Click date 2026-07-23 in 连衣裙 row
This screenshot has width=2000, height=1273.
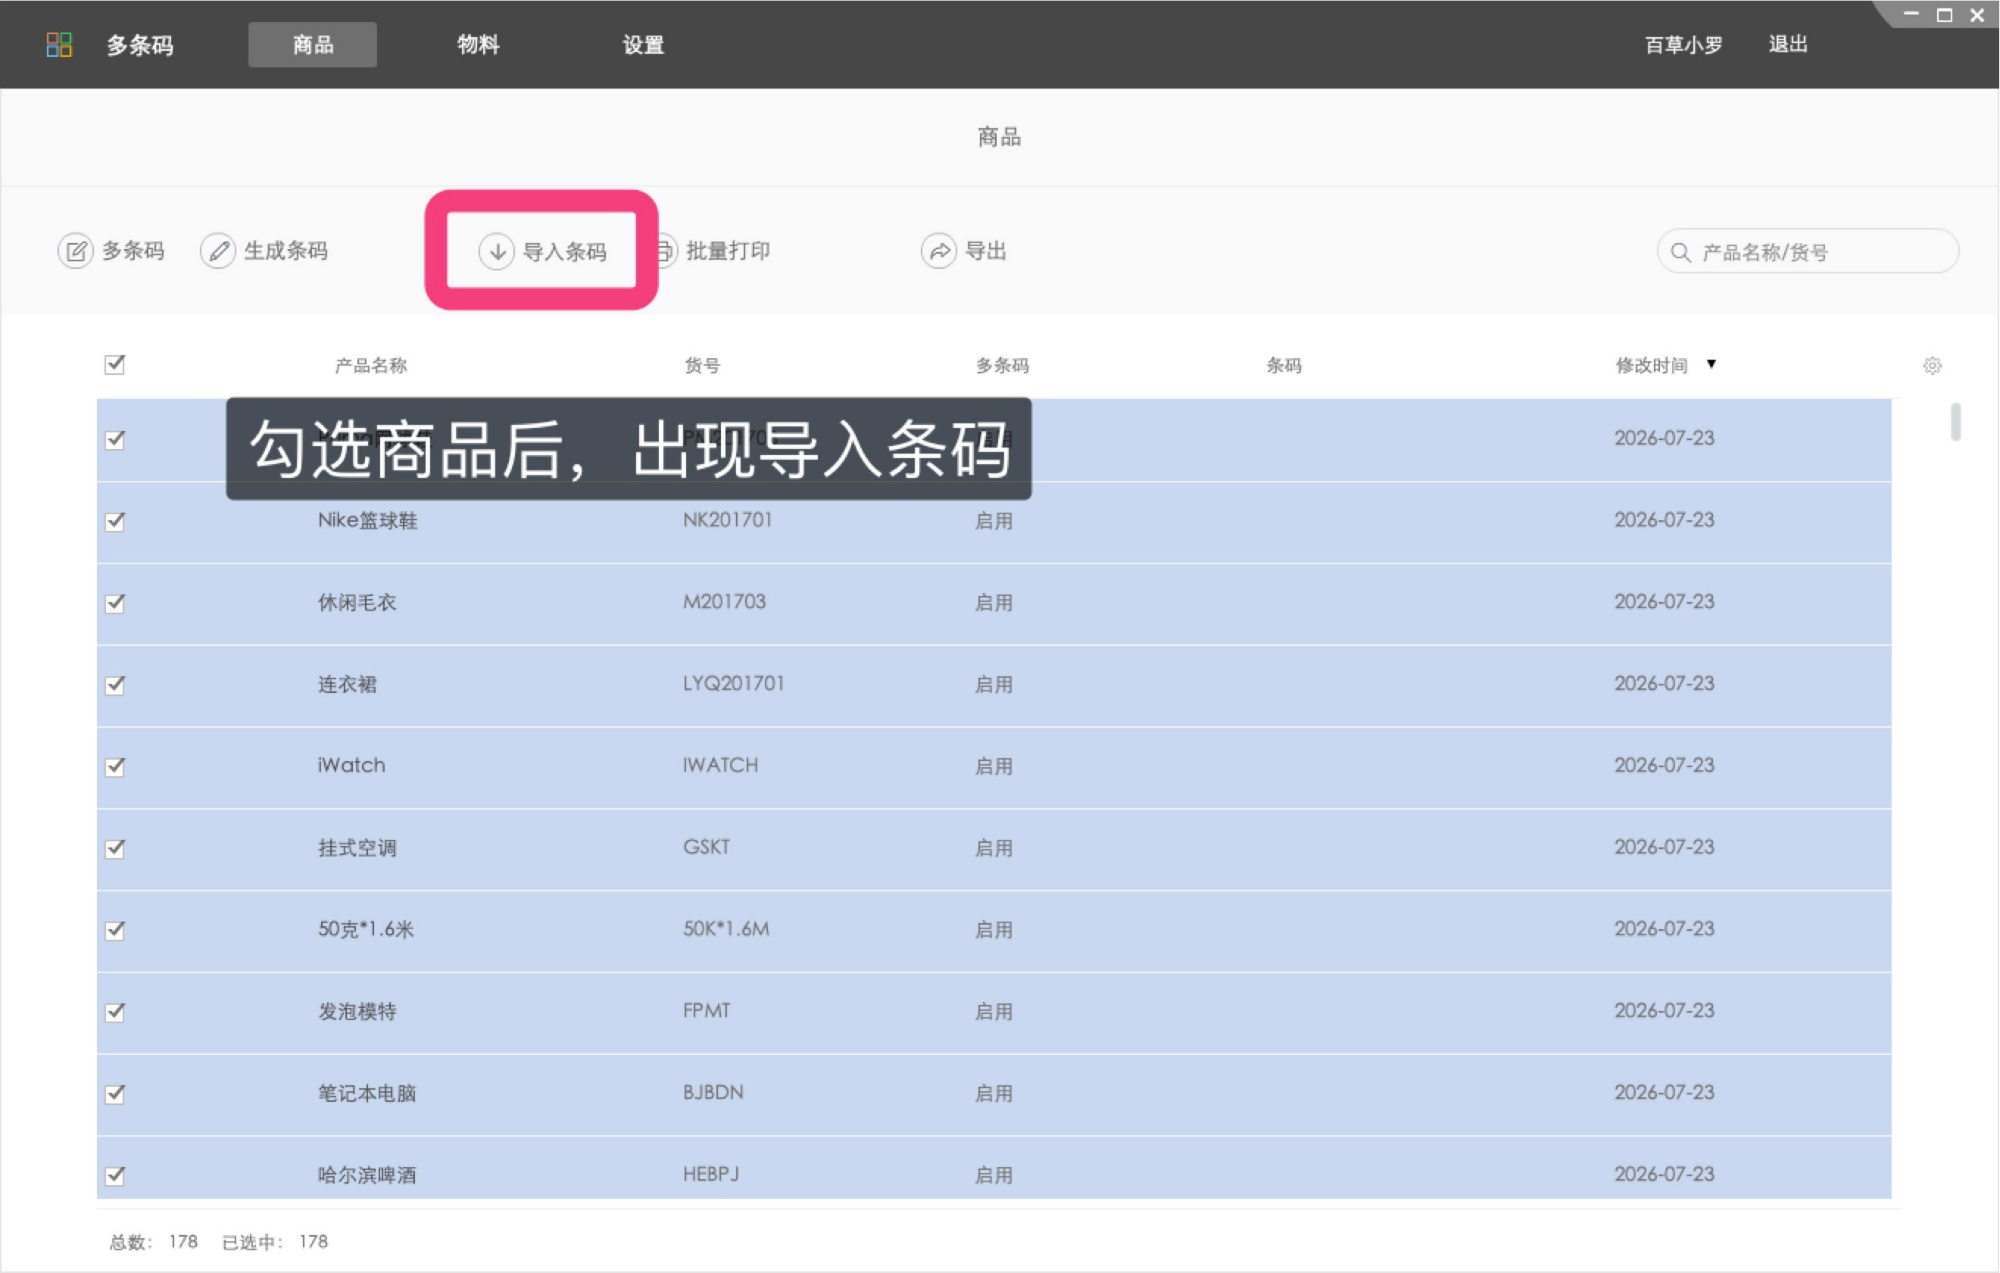(1664, 684)
